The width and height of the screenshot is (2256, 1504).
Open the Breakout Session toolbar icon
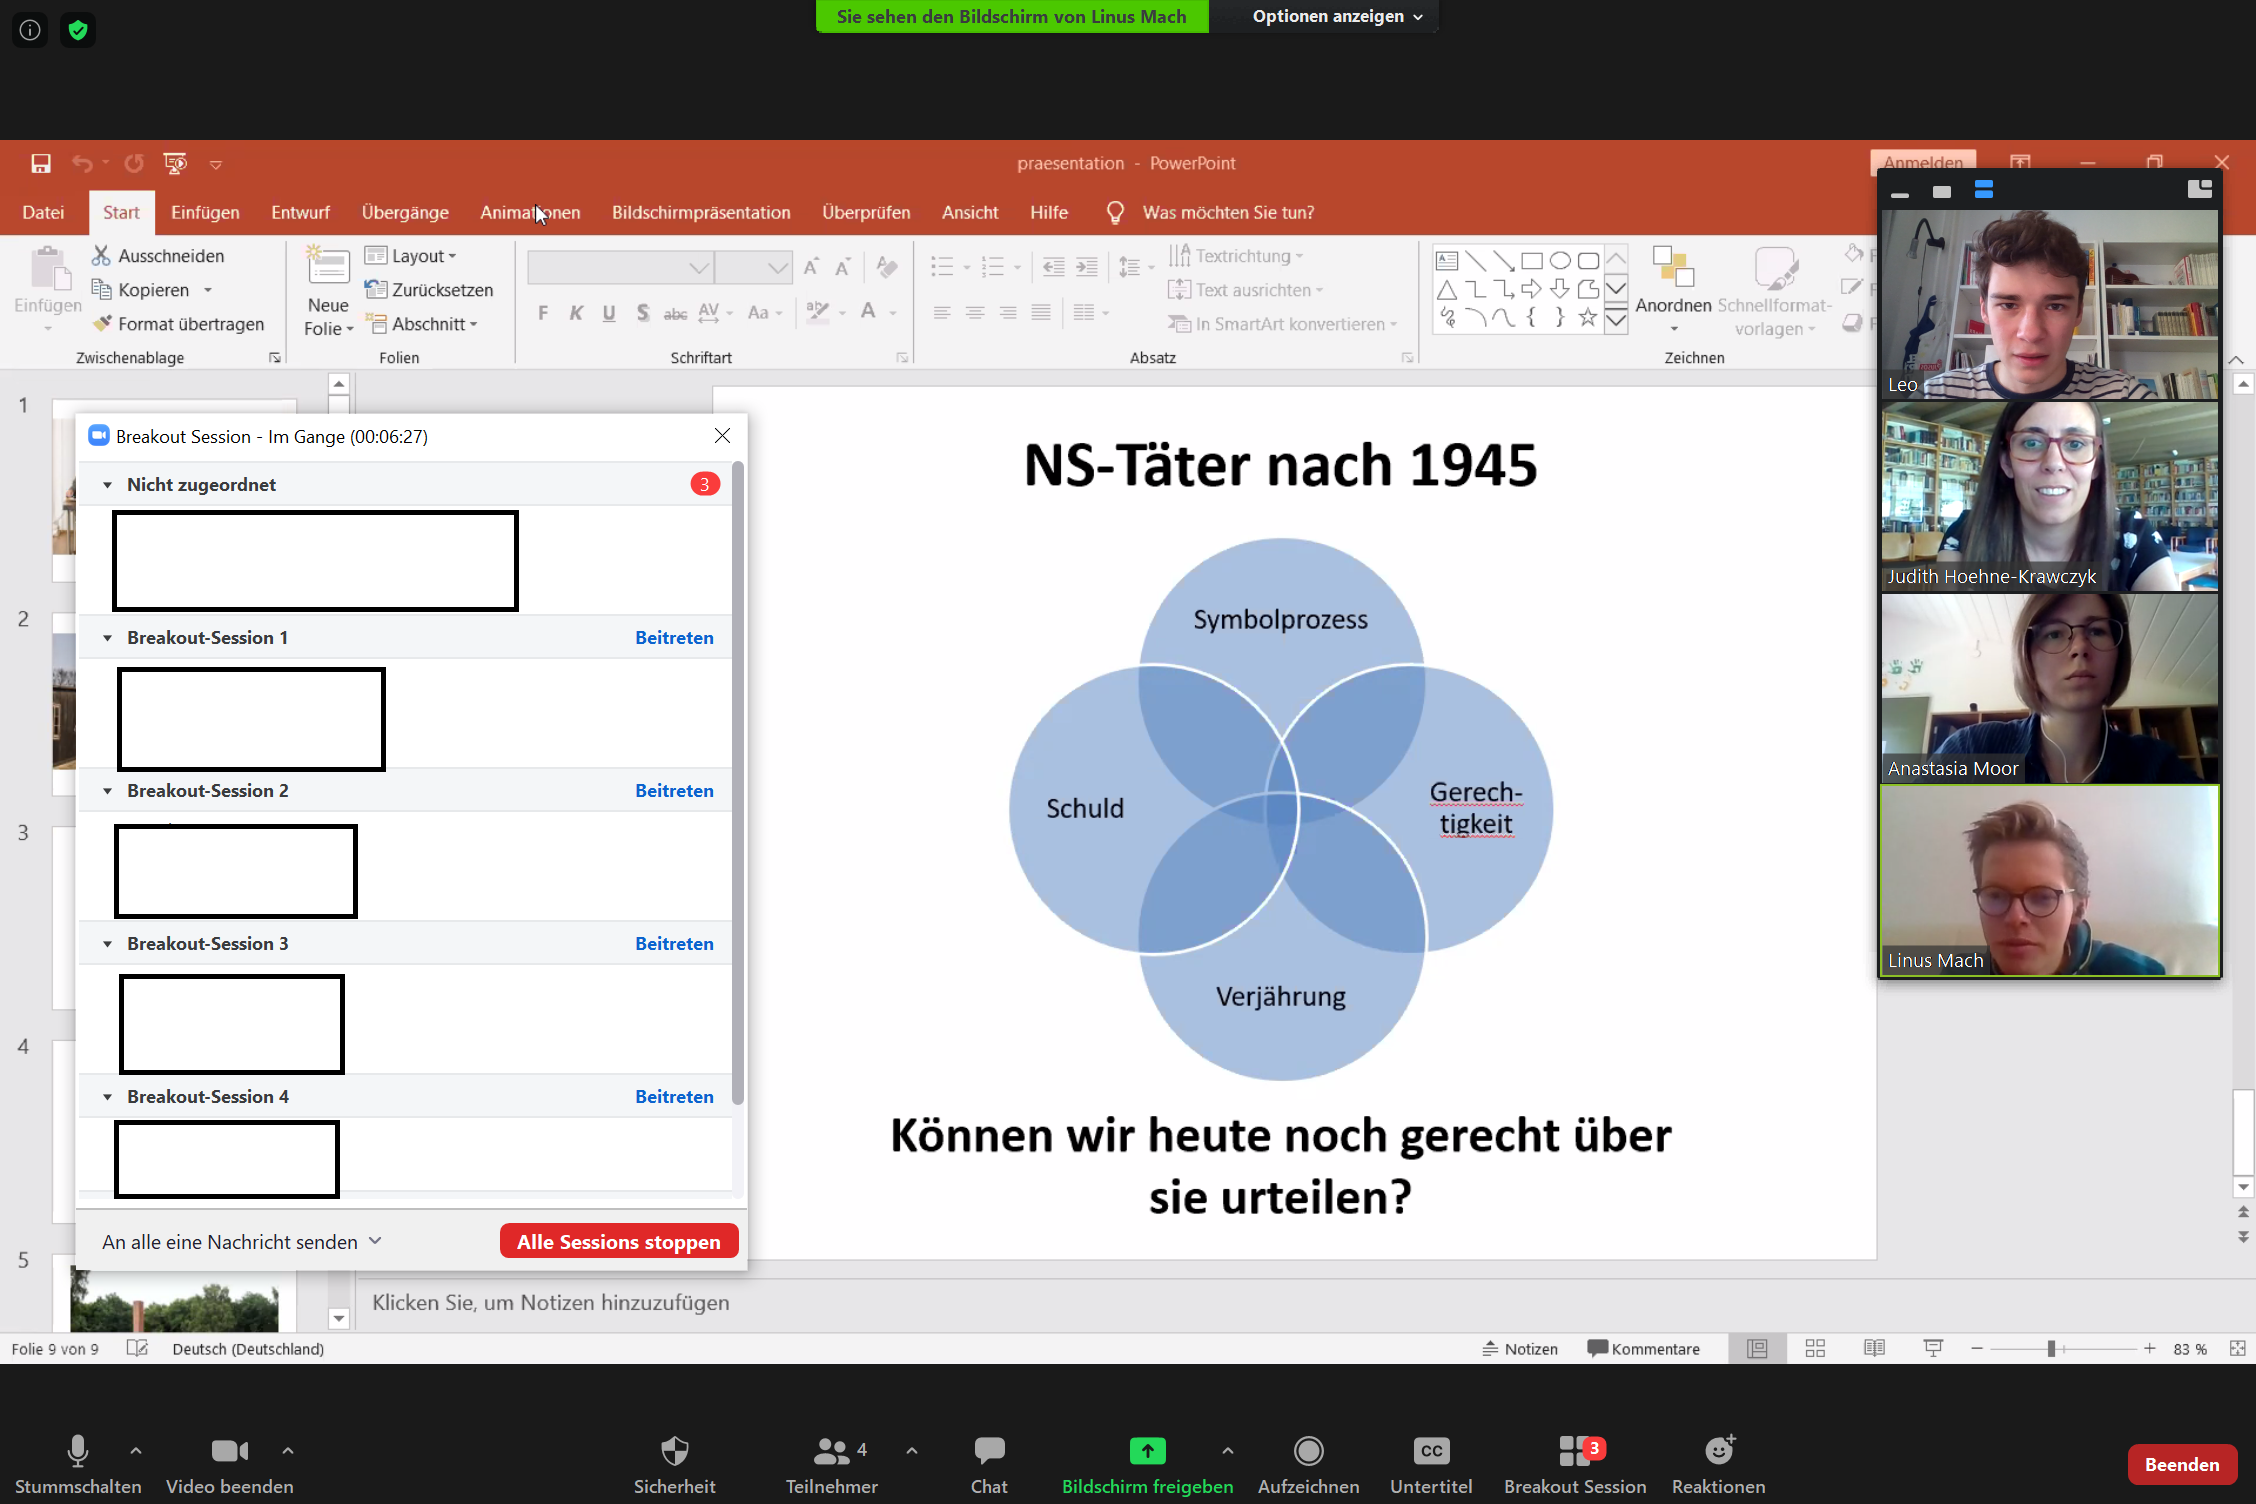pyautogui.click(x=1574, y=1451)
